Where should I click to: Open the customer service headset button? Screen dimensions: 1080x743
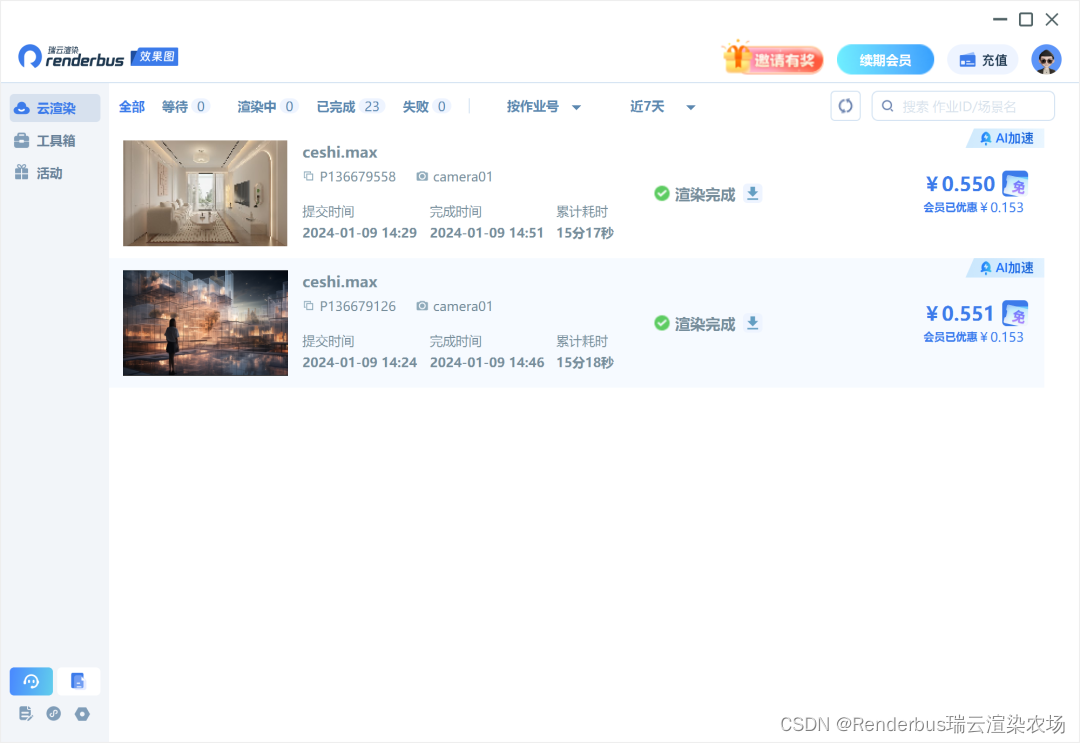click(31, 681)
